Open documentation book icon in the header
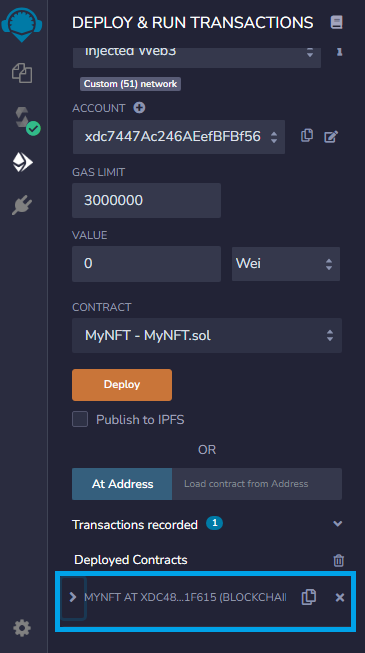Viewport: 365px width, 653px height. [x=337, y=22]
